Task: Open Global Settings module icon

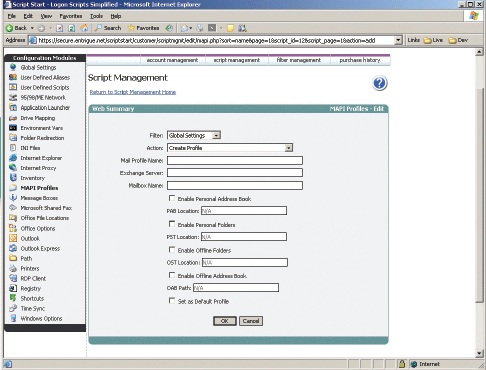Action: [x=13, y=67]
